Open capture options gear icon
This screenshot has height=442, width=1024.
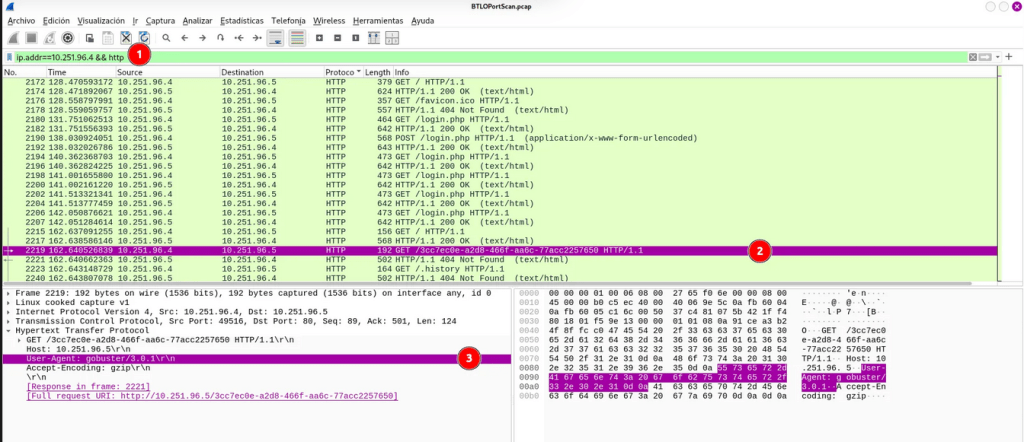pyautogui.click(x=67, y=37)
